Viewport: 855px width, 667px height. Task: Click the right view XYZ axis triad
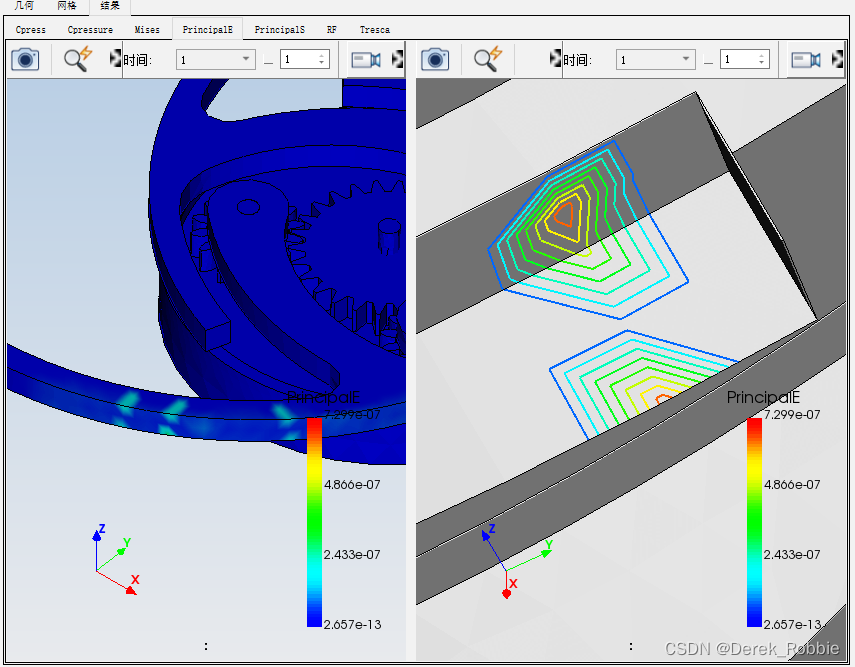point(516,561)
